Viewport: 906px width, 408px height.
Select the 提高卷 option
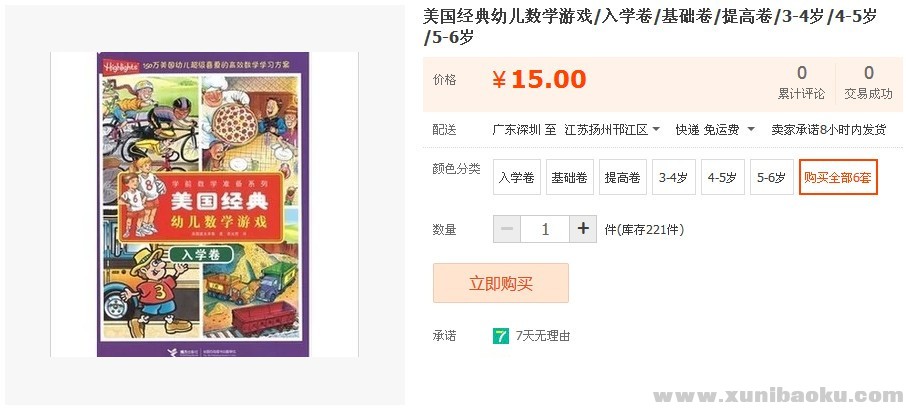[x=622, y=177]
